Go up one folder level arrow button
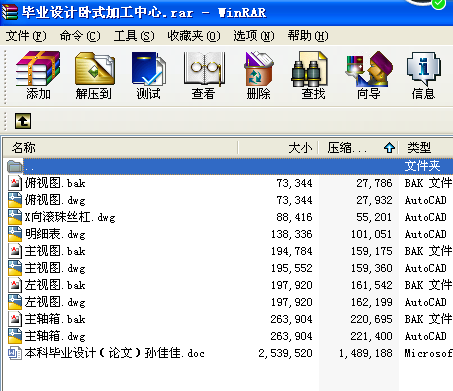 pyautogui.click(x=23, y=121)
